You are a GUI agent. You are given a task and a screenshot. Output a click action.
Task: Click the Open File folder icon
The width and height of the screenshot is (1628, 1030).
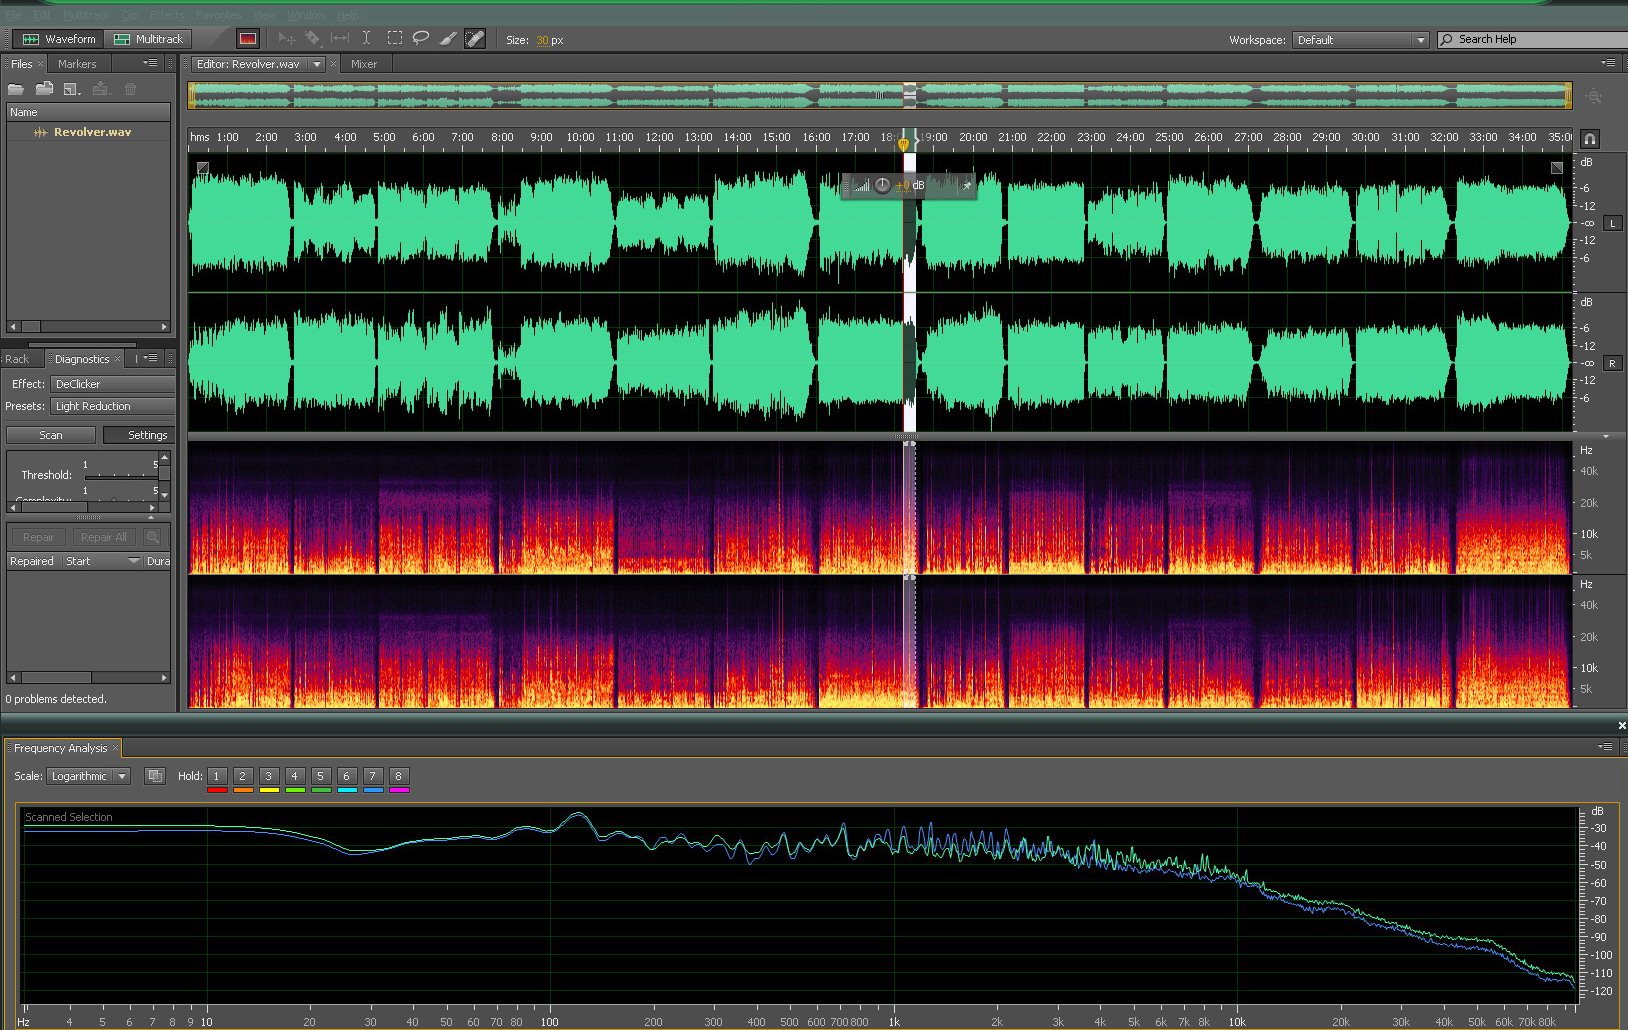pyautogui.click(x=16, y=89)
